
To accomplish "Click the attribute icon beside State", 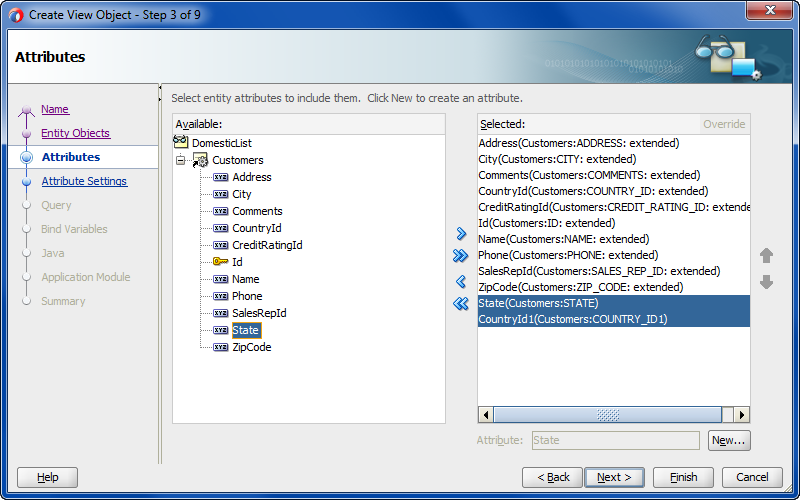I will [220, 330].
